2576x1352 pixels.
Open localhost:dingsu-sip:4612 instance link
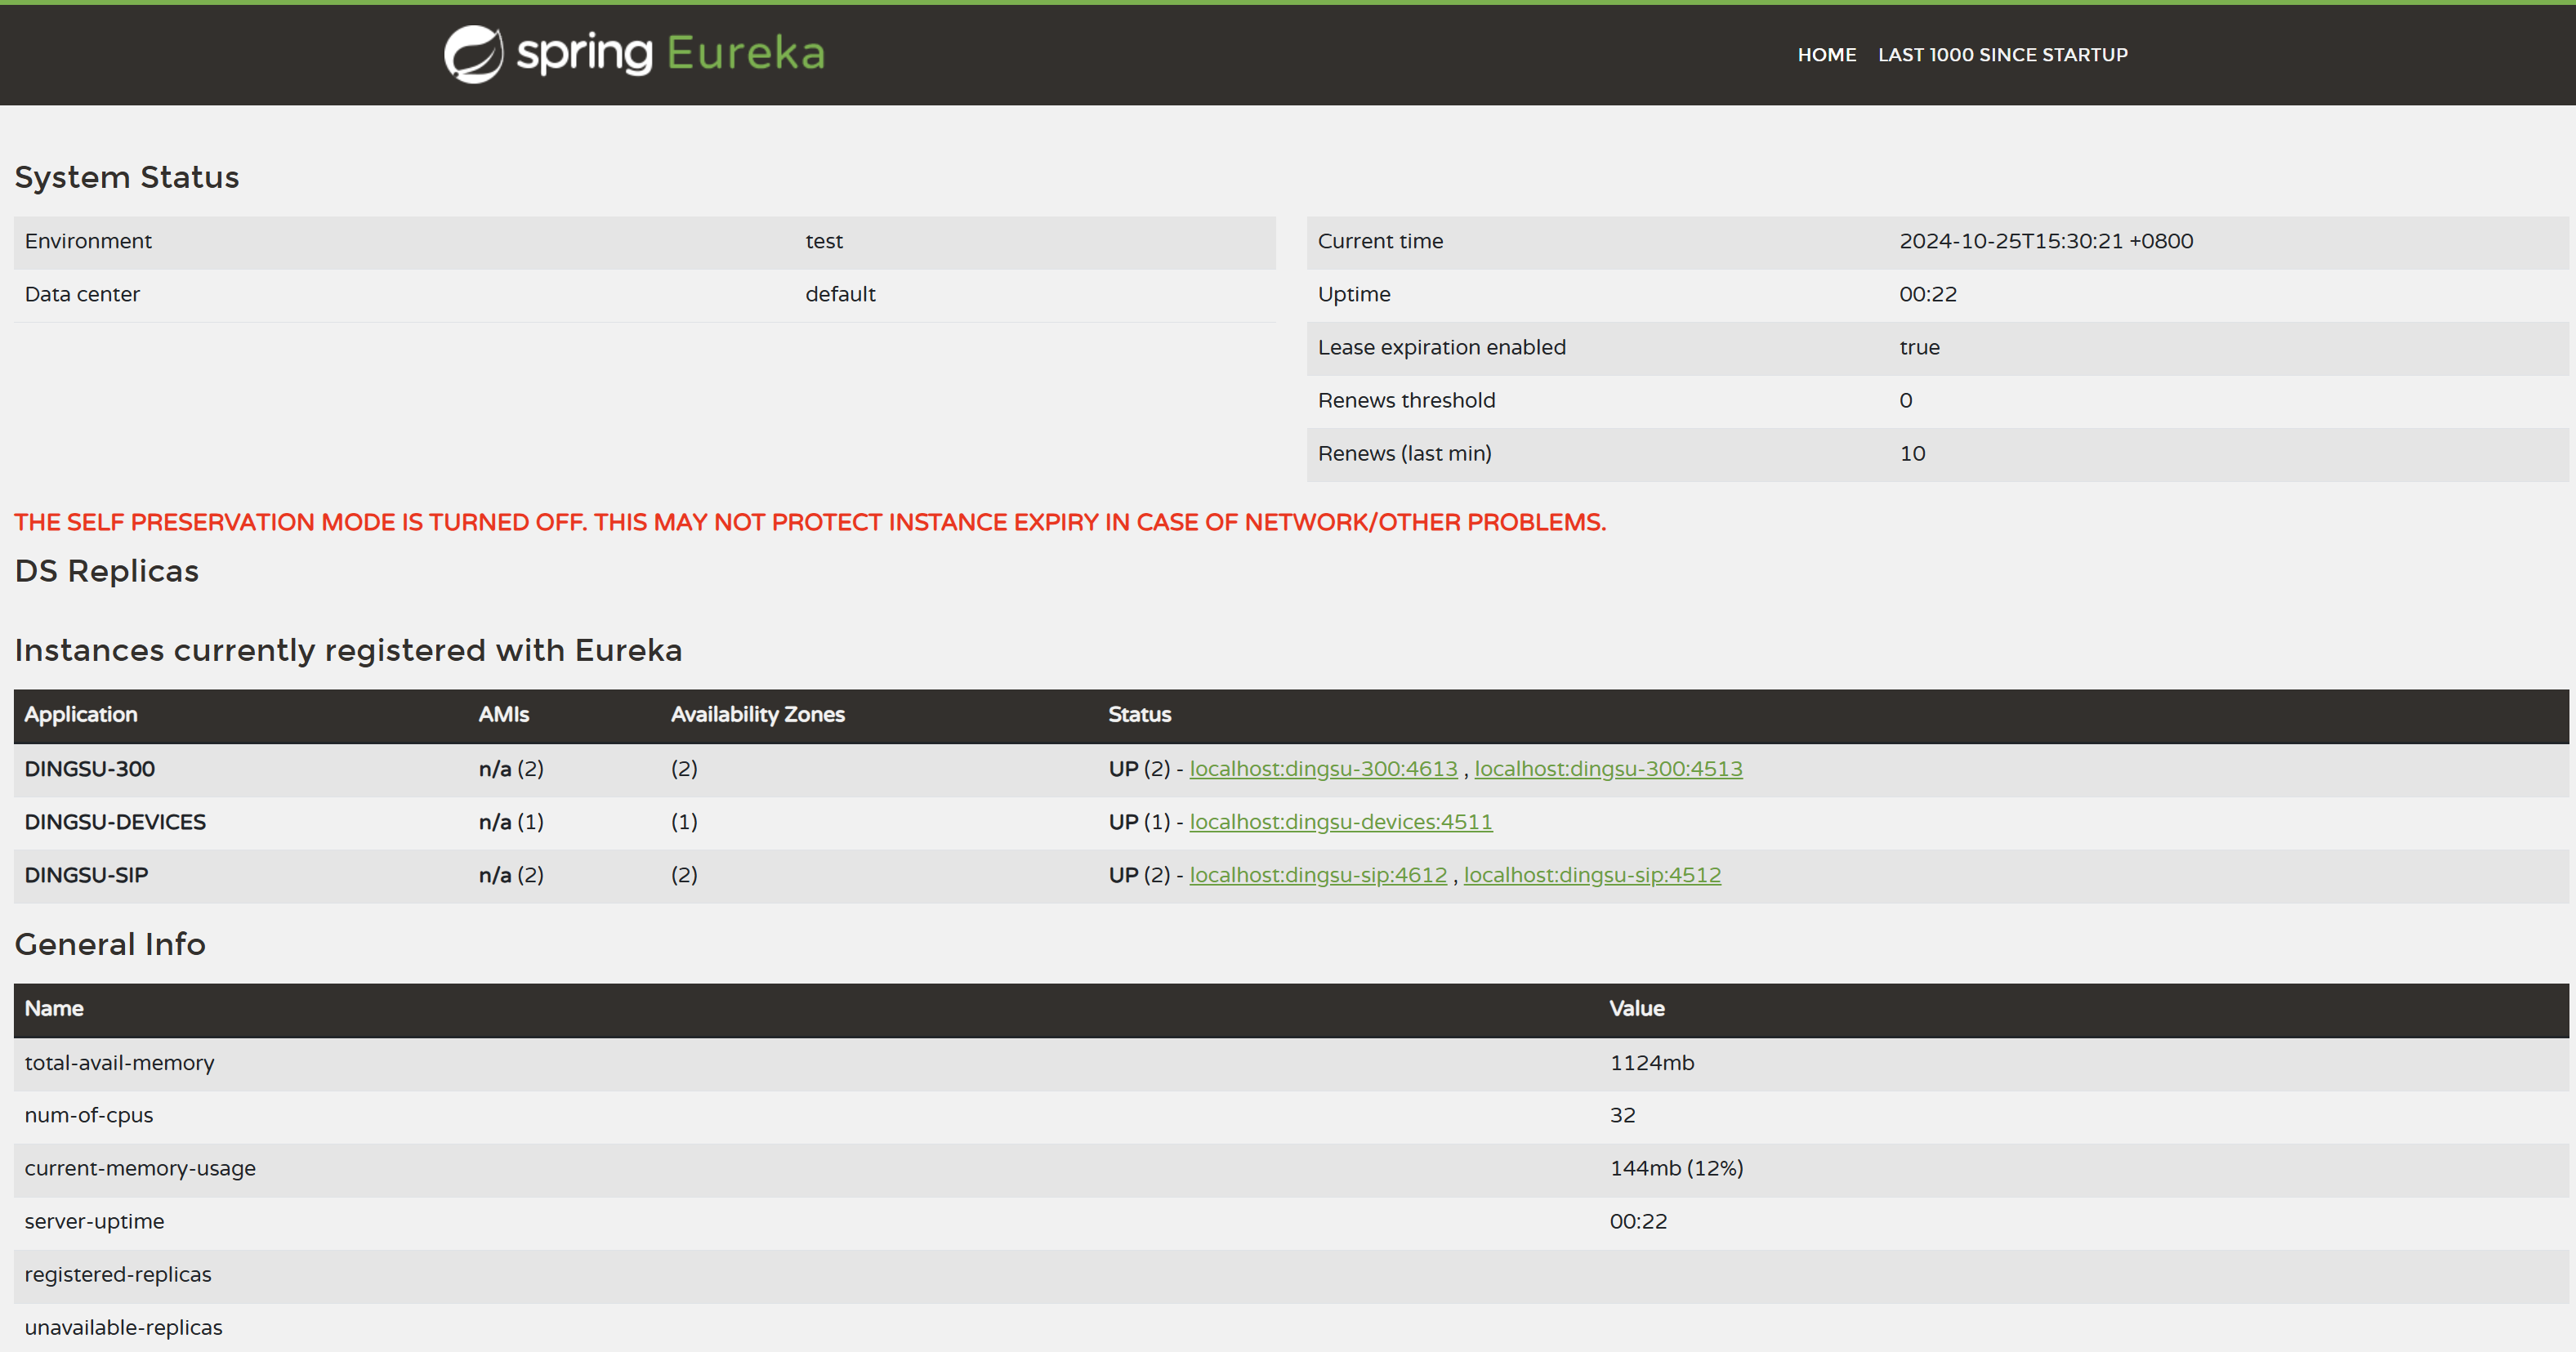(x=1318, y=875)
